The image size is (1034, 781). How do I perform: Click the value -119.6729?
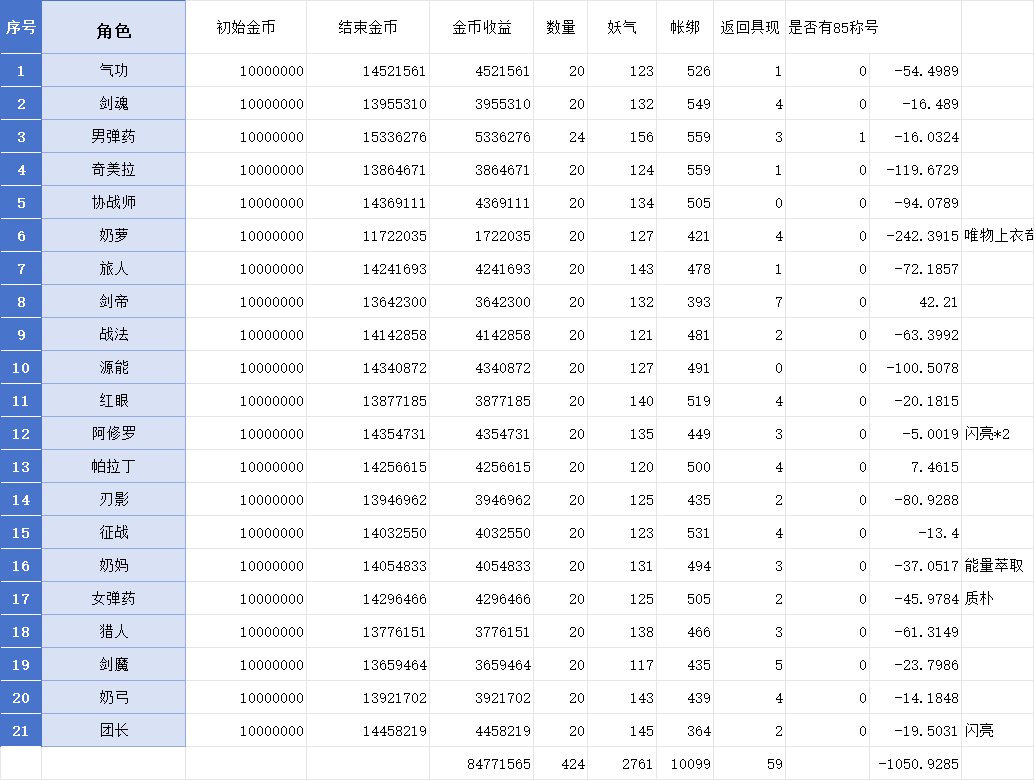coord(923,170)
